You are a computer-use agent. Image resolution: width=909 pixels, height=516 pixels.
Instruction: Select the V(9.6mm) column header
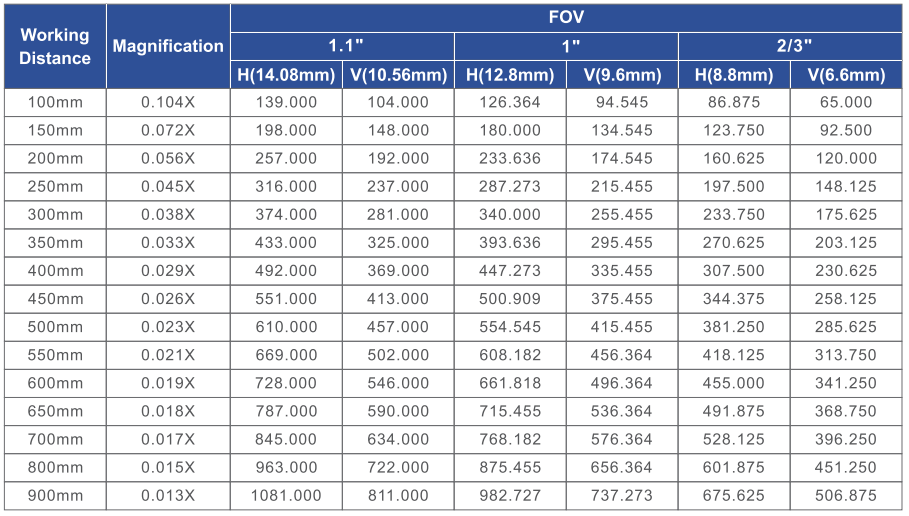(622, 75)
